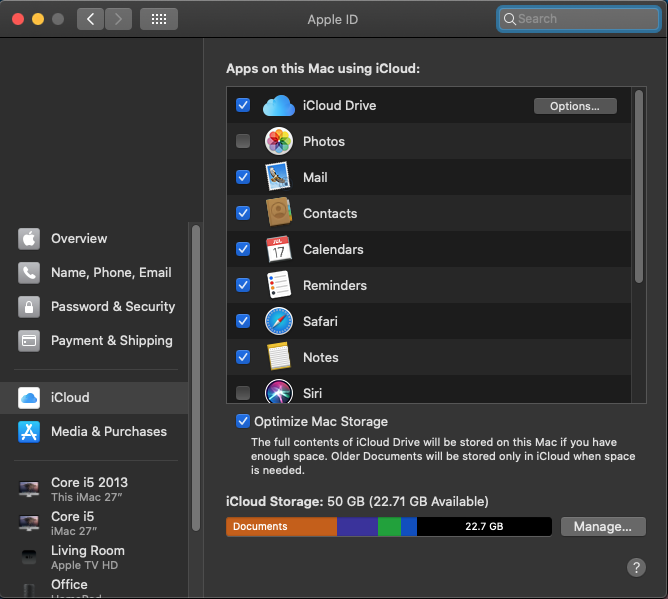
Task: Toggle the Reminders checkbox
Action: (x=243, y=285)
